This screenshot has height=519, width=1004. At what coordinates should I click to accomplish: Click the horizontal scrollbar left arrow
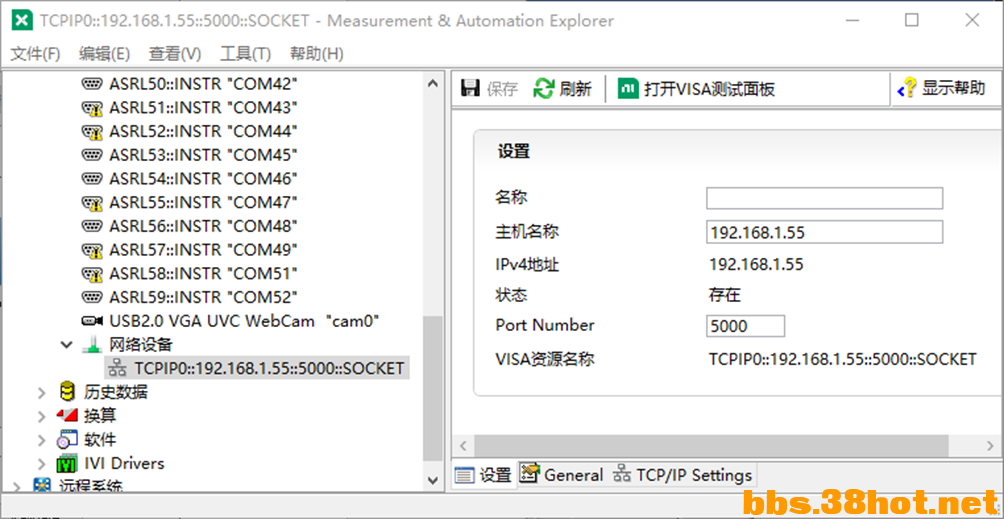[x=464, y=445]
